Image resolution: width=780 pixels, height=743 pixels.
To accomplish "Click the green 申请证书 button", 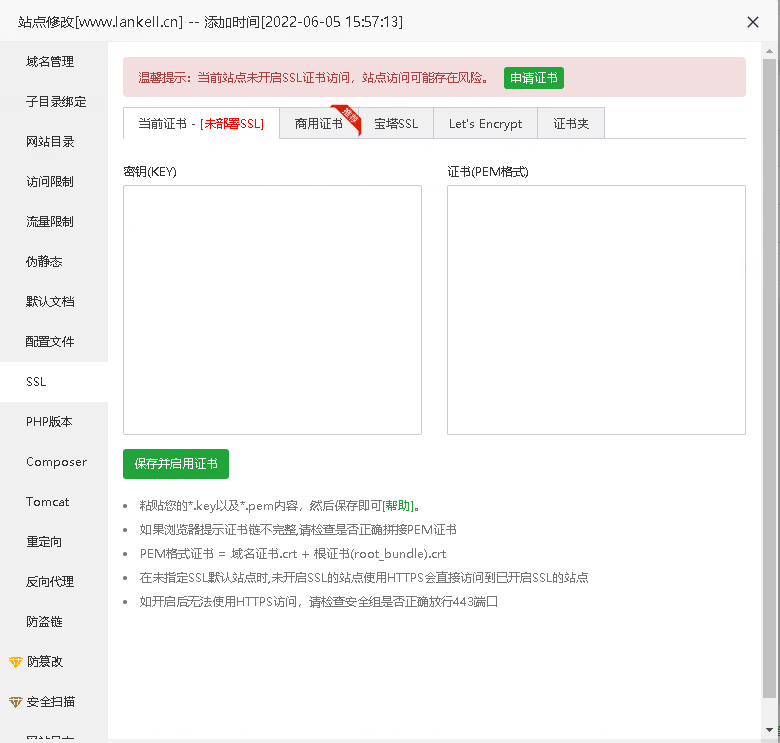I will [x=534, y=78].
